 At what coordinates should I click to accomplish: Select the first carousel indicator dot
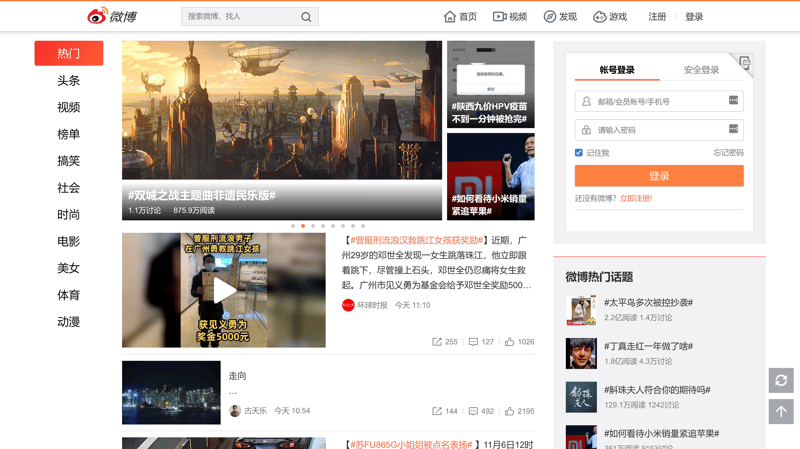pyautogui.click(x=293, y=226)
